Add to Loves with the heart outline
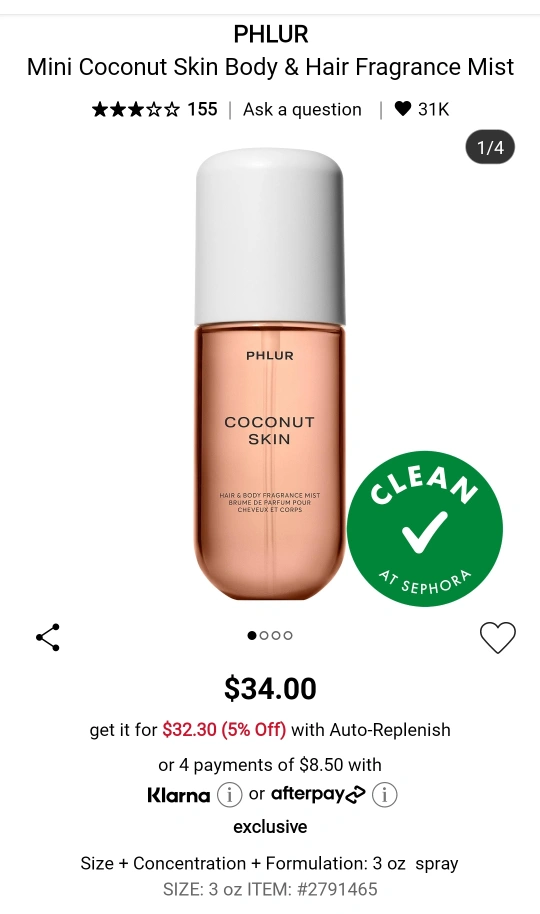540x914 pixels. click(x=497, y=637)
